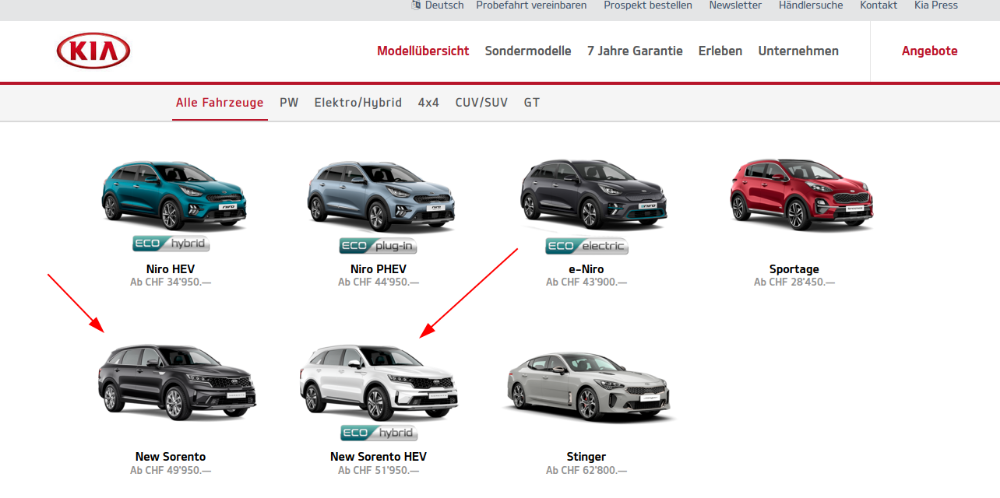Click the New Sorento HEV model name
Screen dimensions: 1000x498
(x=378, y=457)
